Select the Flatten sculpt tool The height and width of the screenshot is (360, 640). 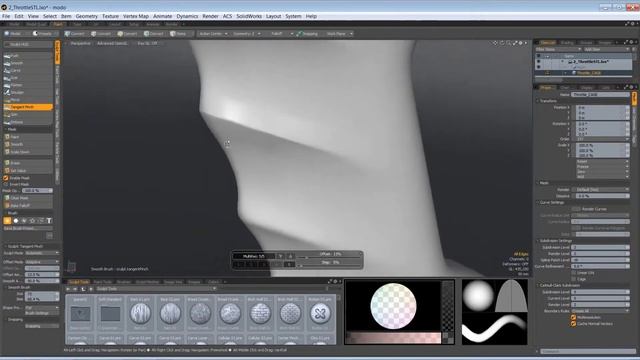coord(28,85)
